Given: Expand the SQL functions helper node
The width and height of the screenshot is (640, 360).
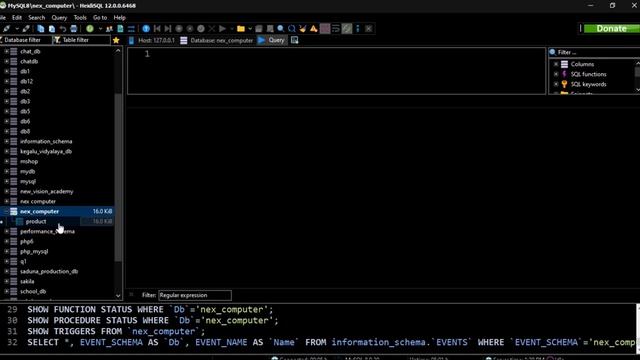Looking at the screenshot, I should (x=556, y=74).
